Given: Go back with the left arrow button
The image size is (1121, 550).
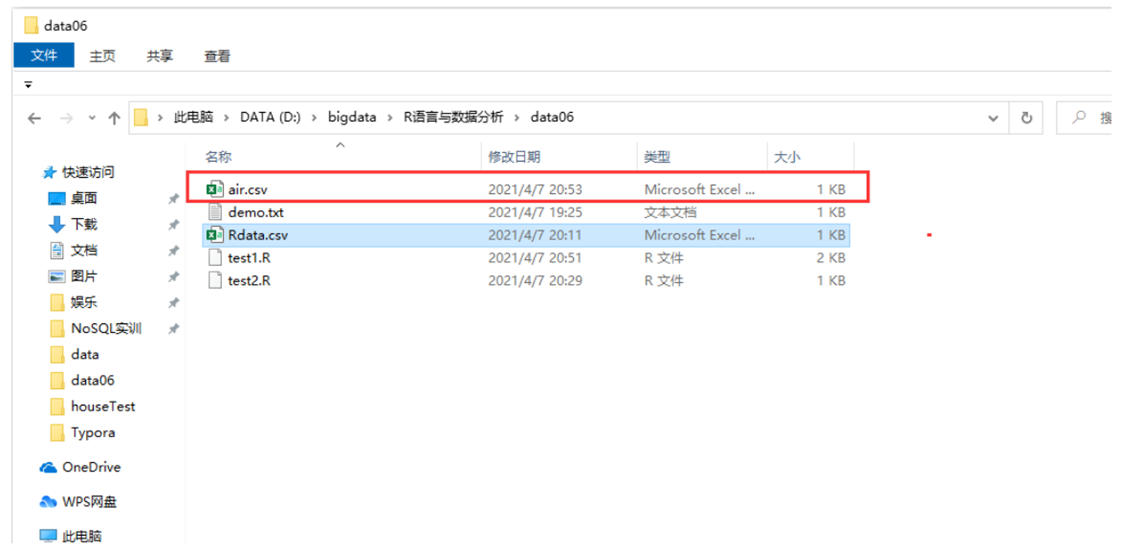Looking at the screenshot, I should [34, 119].
